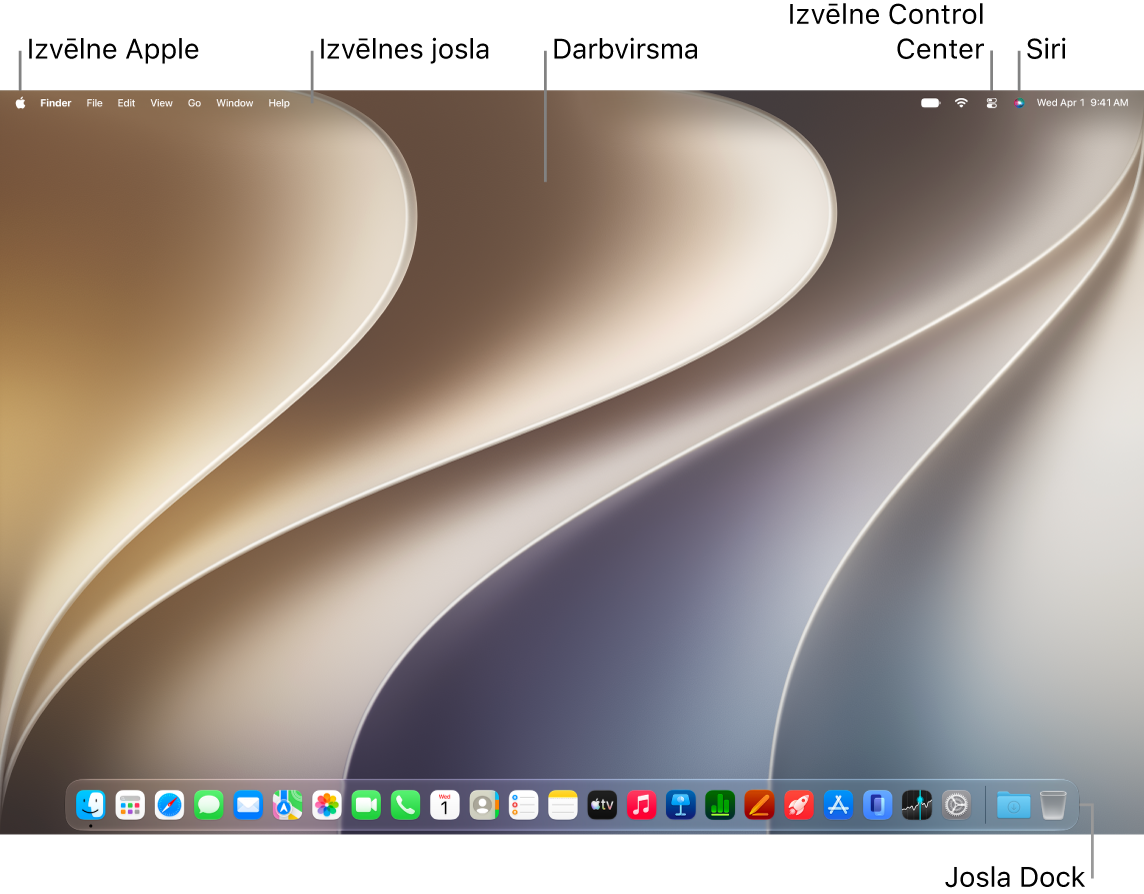Screen dimensions: 1144x894
Task: Open the green Phone app icon
Action: pos(406,805)
